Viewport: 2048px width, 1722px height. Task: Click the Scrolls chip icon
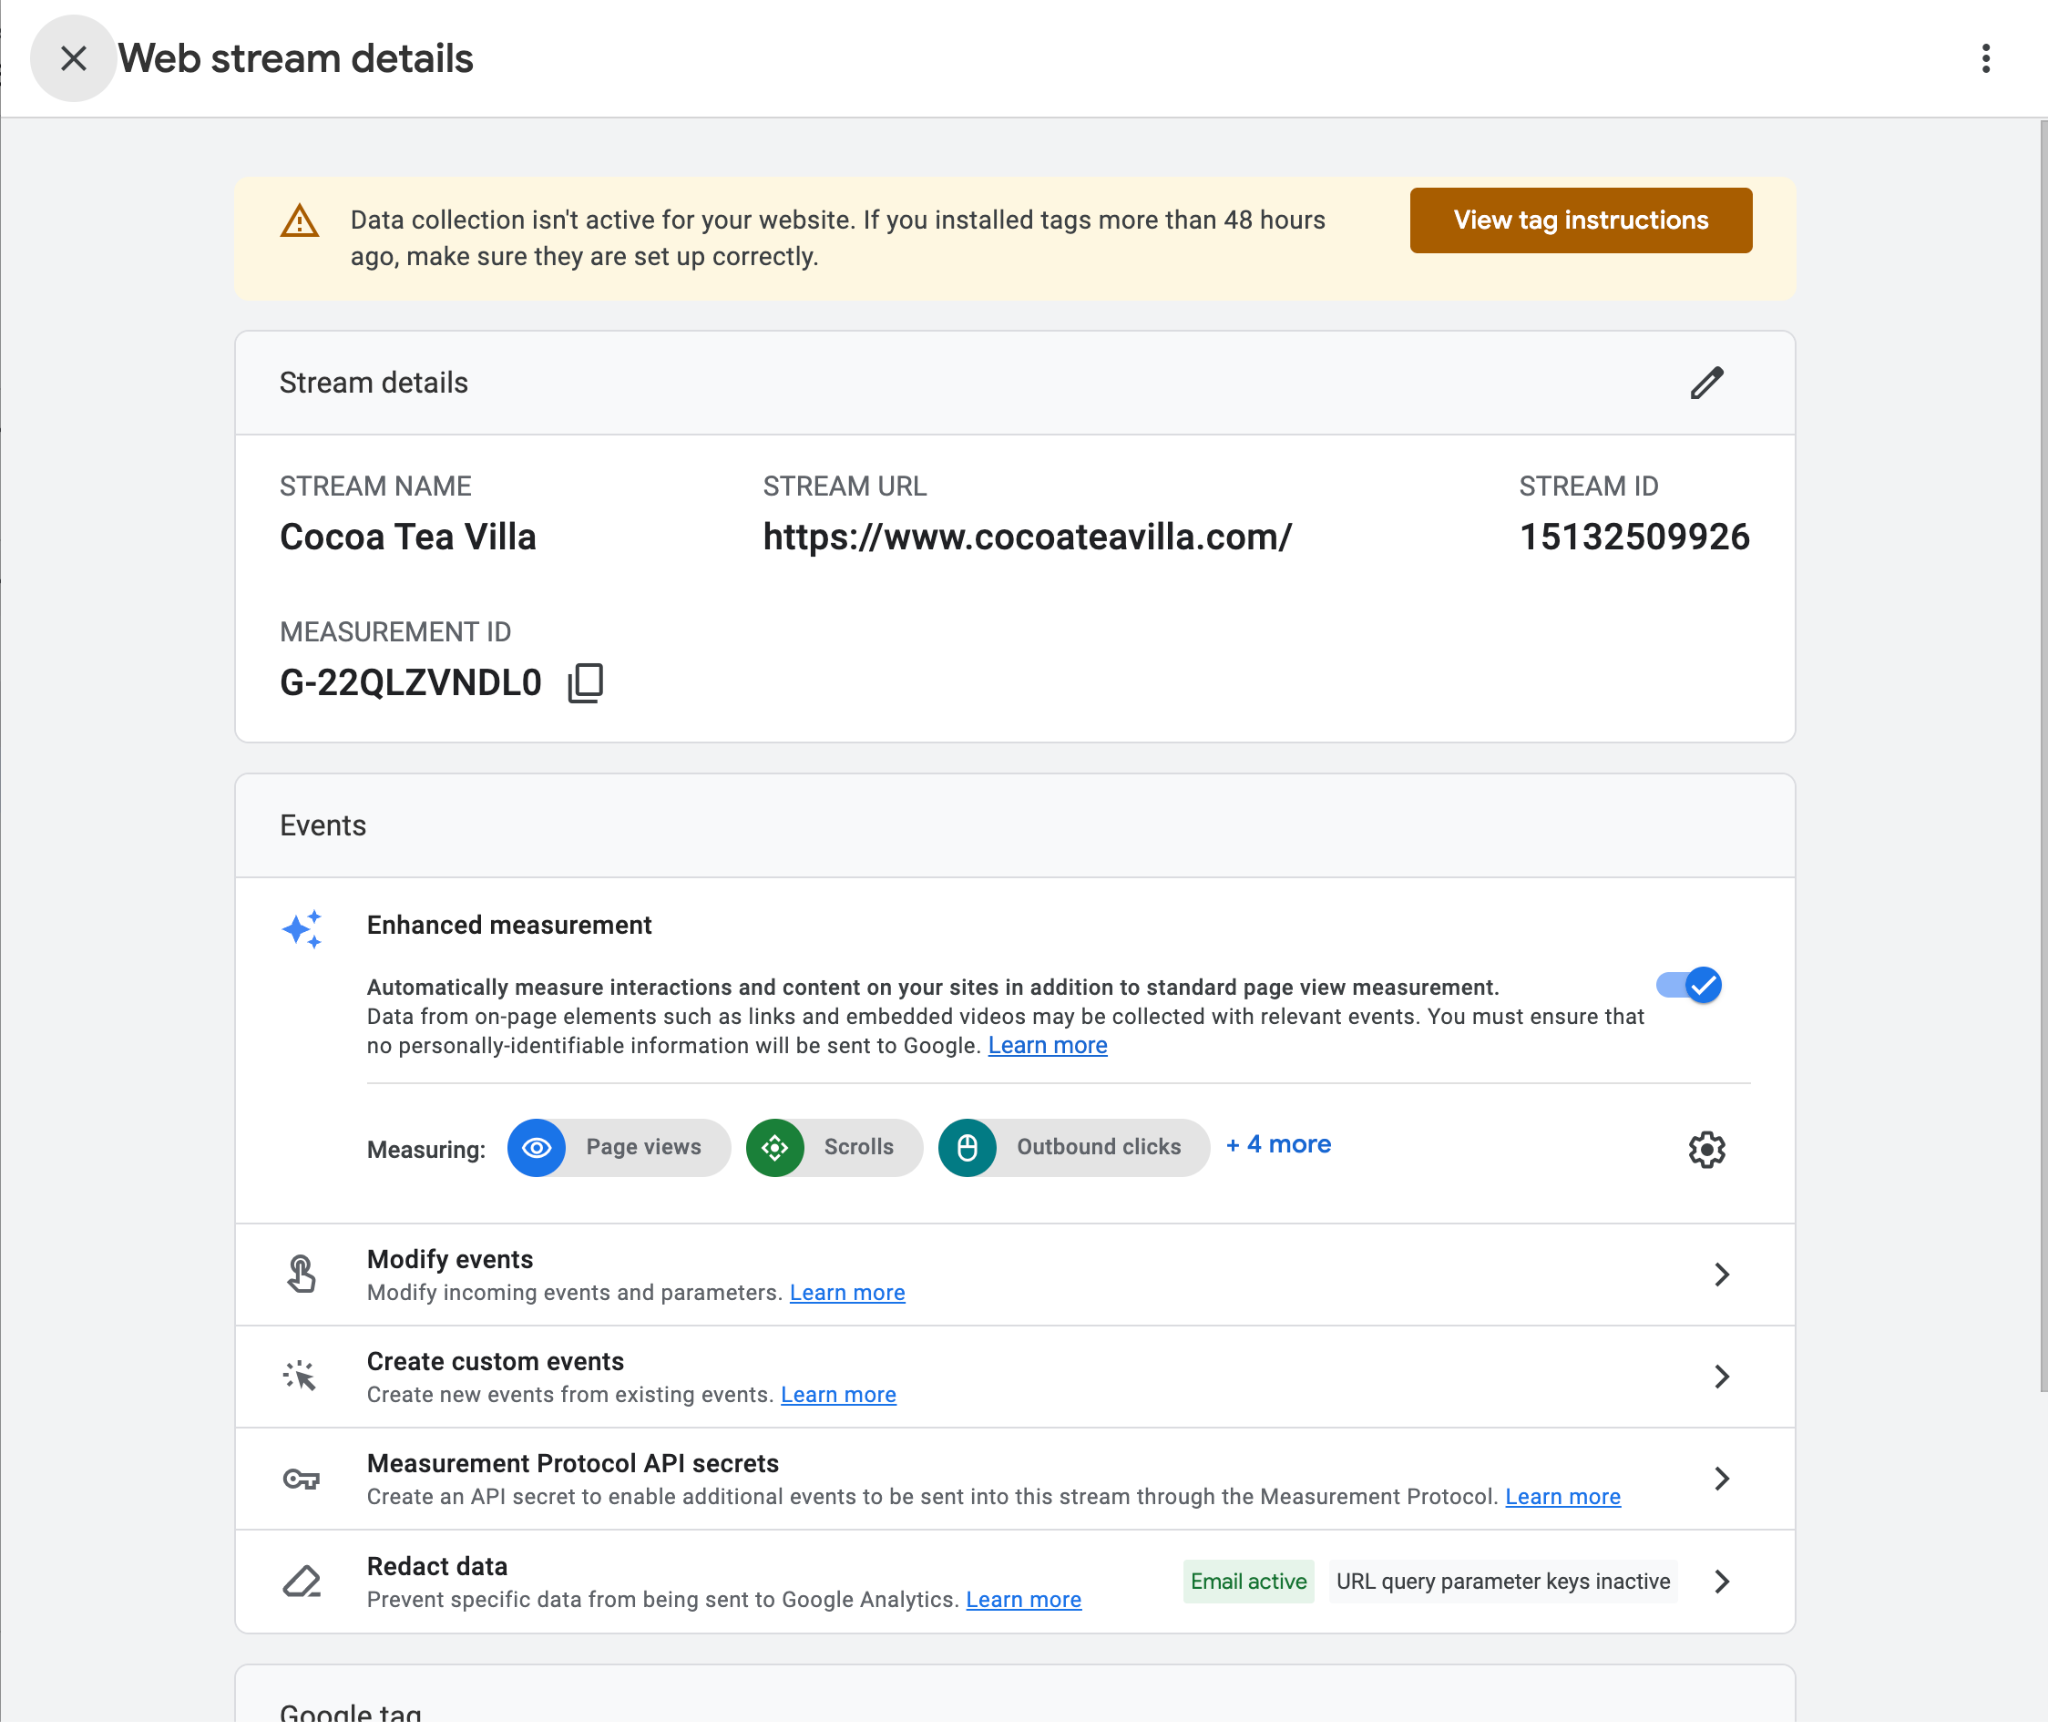point(775,1147)
